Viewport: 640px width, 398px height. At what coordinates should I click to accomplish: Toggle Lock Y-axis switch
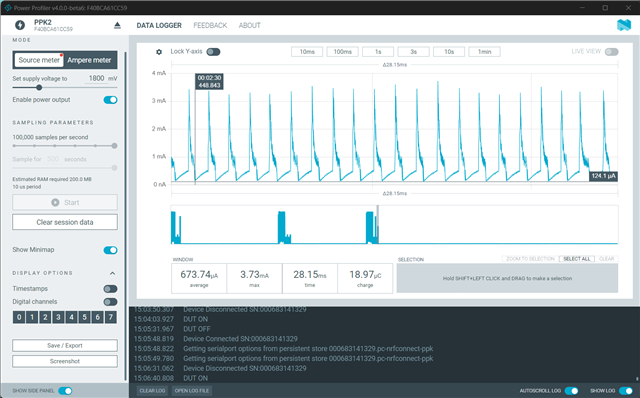(213, 52)
